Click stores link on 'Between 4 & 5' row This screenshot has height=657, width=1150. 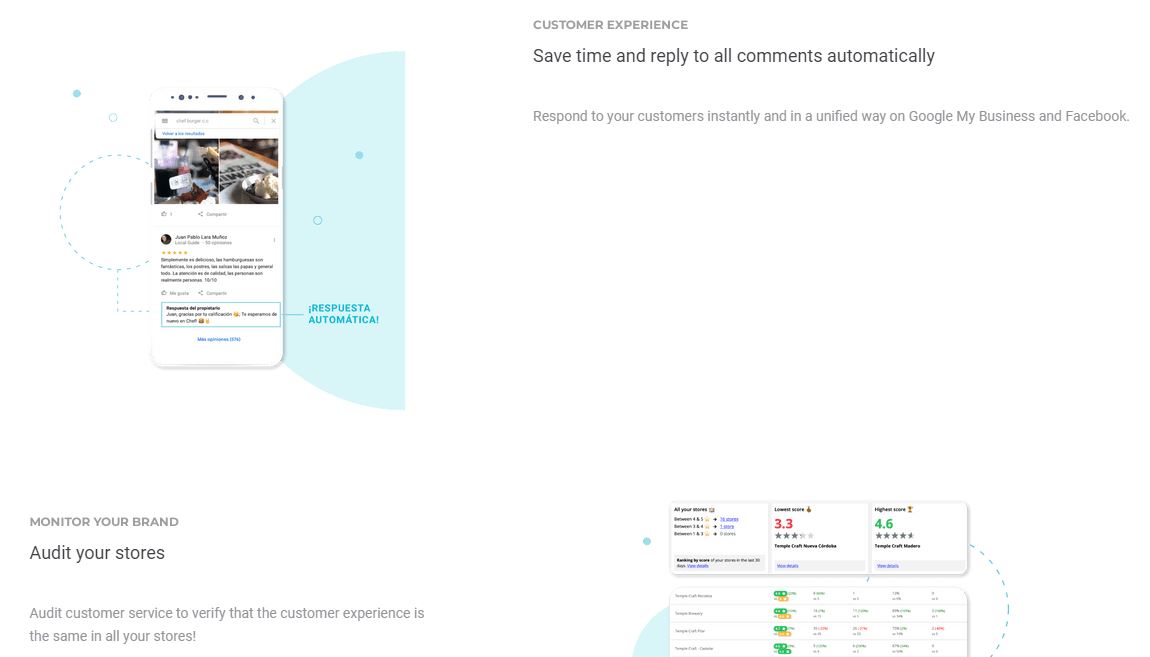point(729,519)
